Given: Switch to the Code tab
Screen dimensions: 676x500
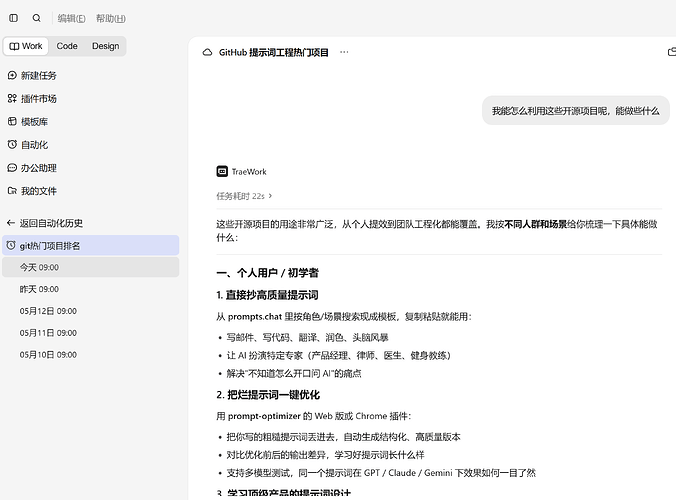Looking at the screenshot, I should 67,46.
